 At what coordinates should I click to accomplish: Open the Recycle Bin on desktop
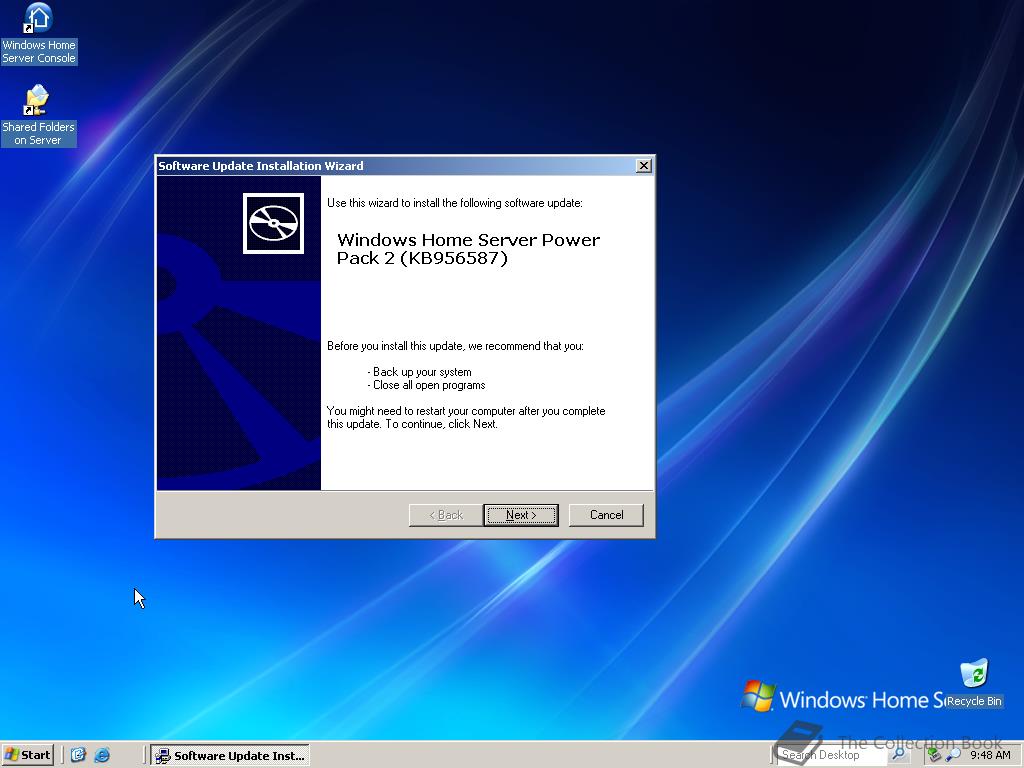coord(974,683)
